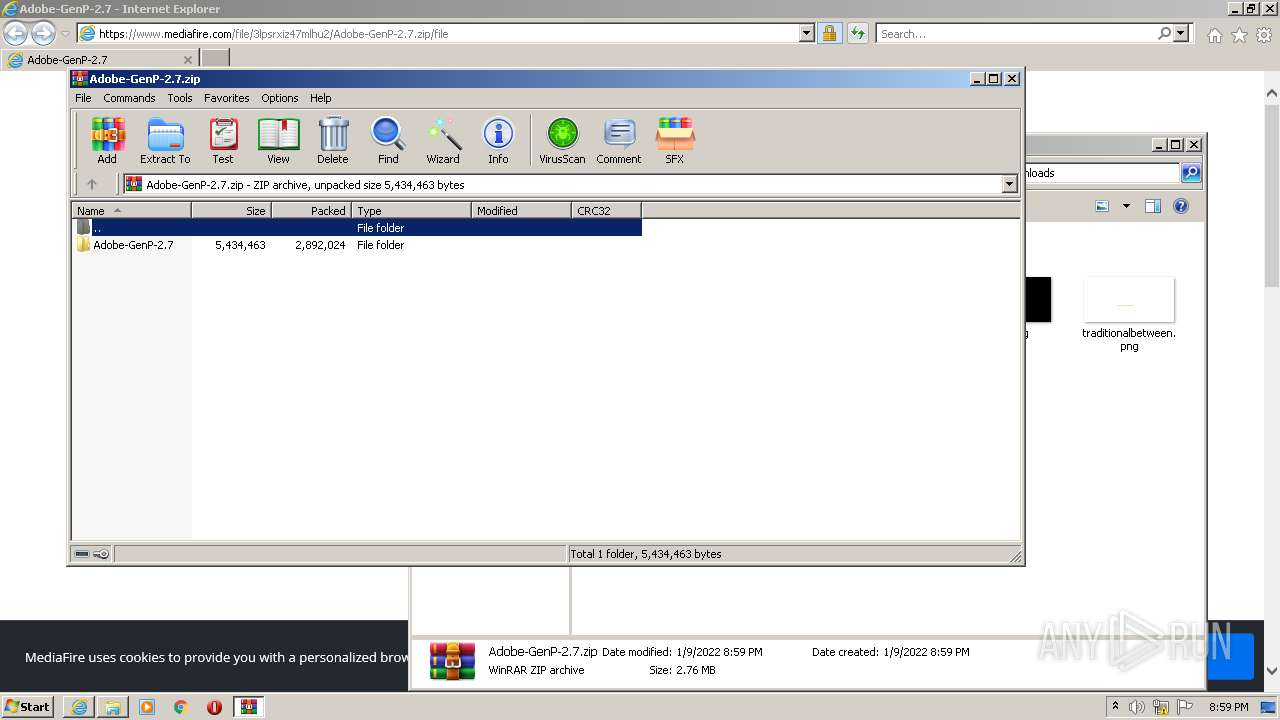
Task: Click the browser page scroll up arrow
Action: tap(1272, 94)
